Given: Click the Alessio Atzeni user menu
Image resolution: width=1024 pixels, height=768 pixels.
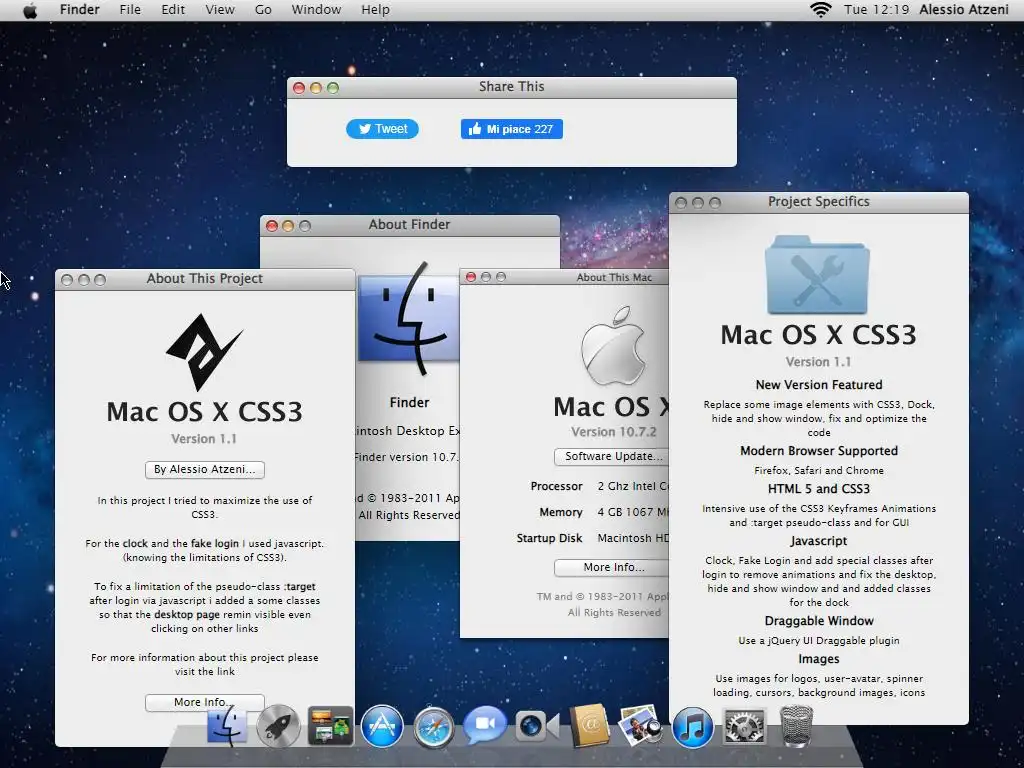Looking at the screenshot, I should 964,10.
